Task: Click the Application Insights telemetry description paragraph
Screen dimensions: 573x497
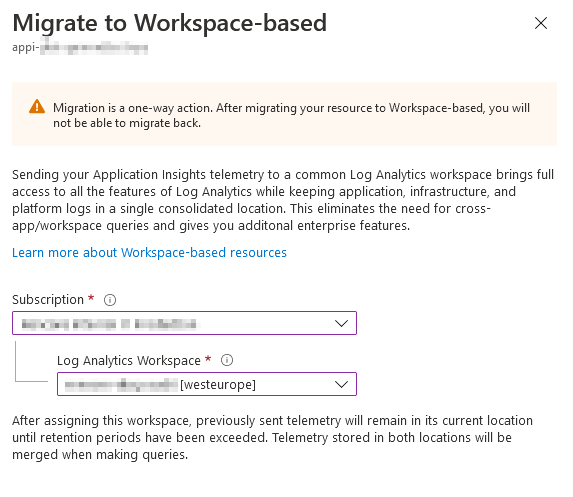Action: (x=283, y=200)
